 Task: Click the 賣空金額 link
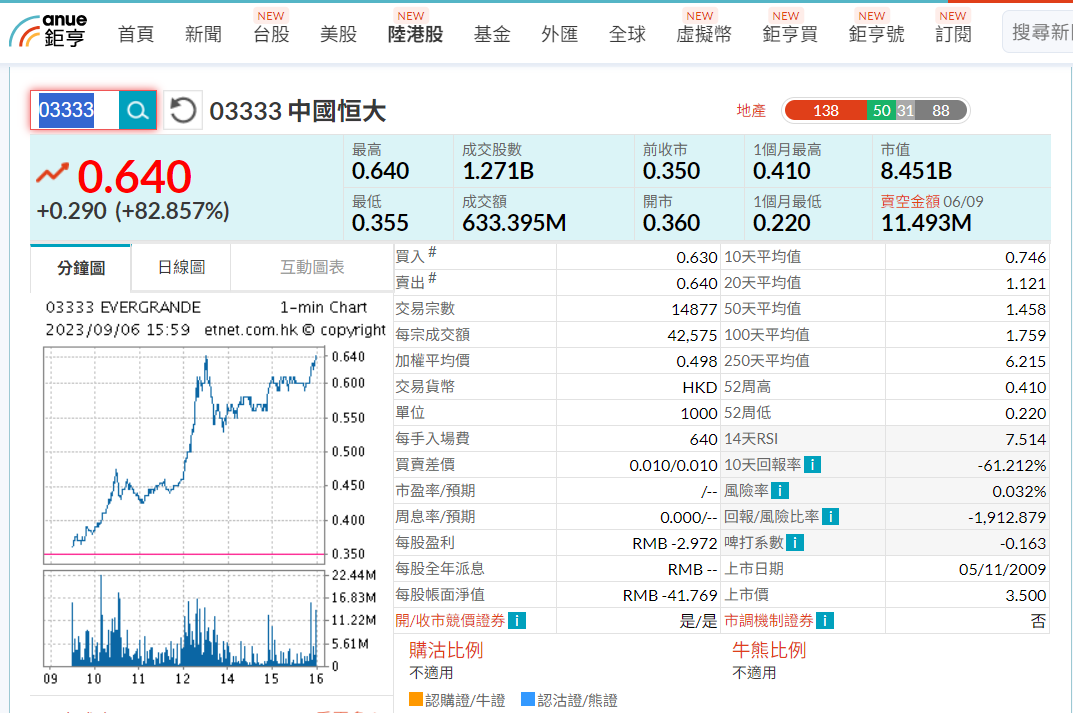(909, 201)
